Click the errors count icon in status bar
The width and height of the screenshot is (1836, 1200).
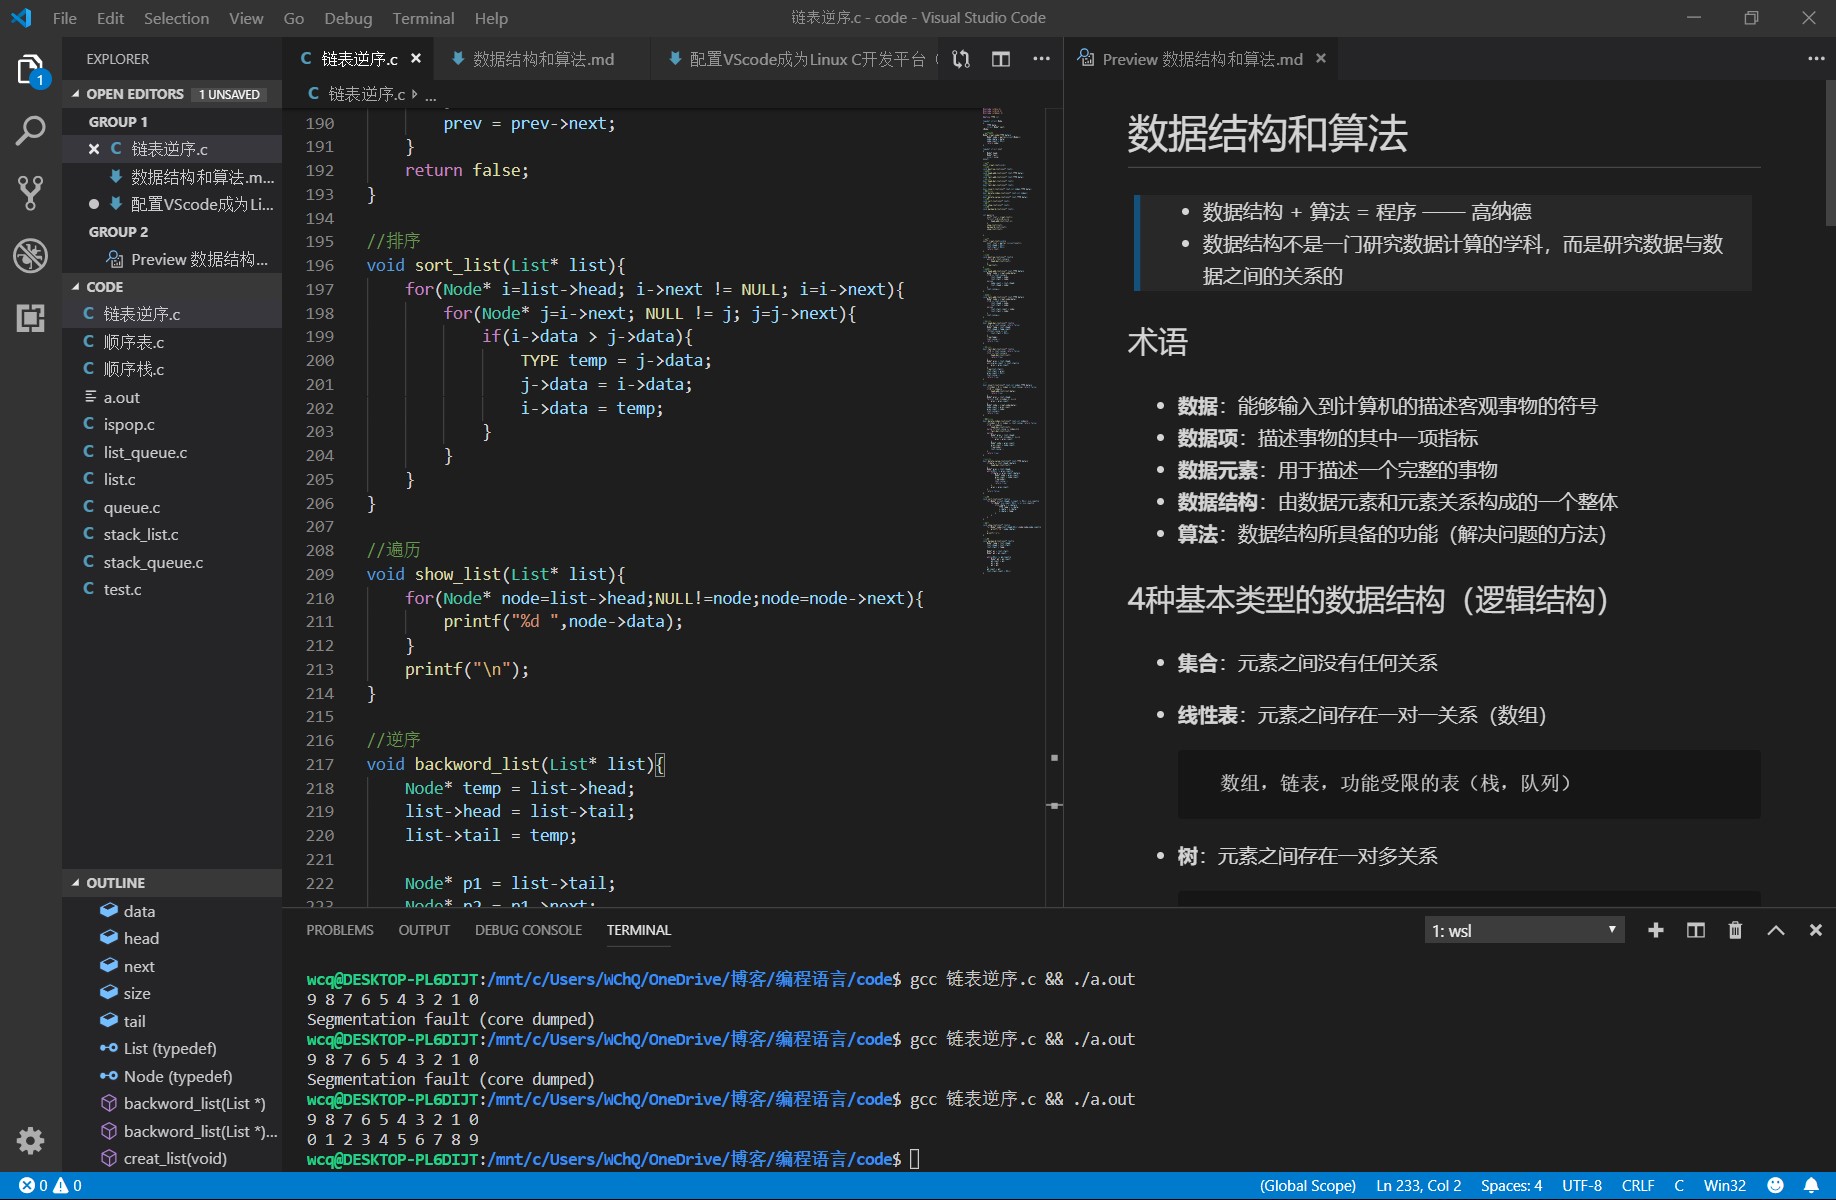[x=27, y=1186]
